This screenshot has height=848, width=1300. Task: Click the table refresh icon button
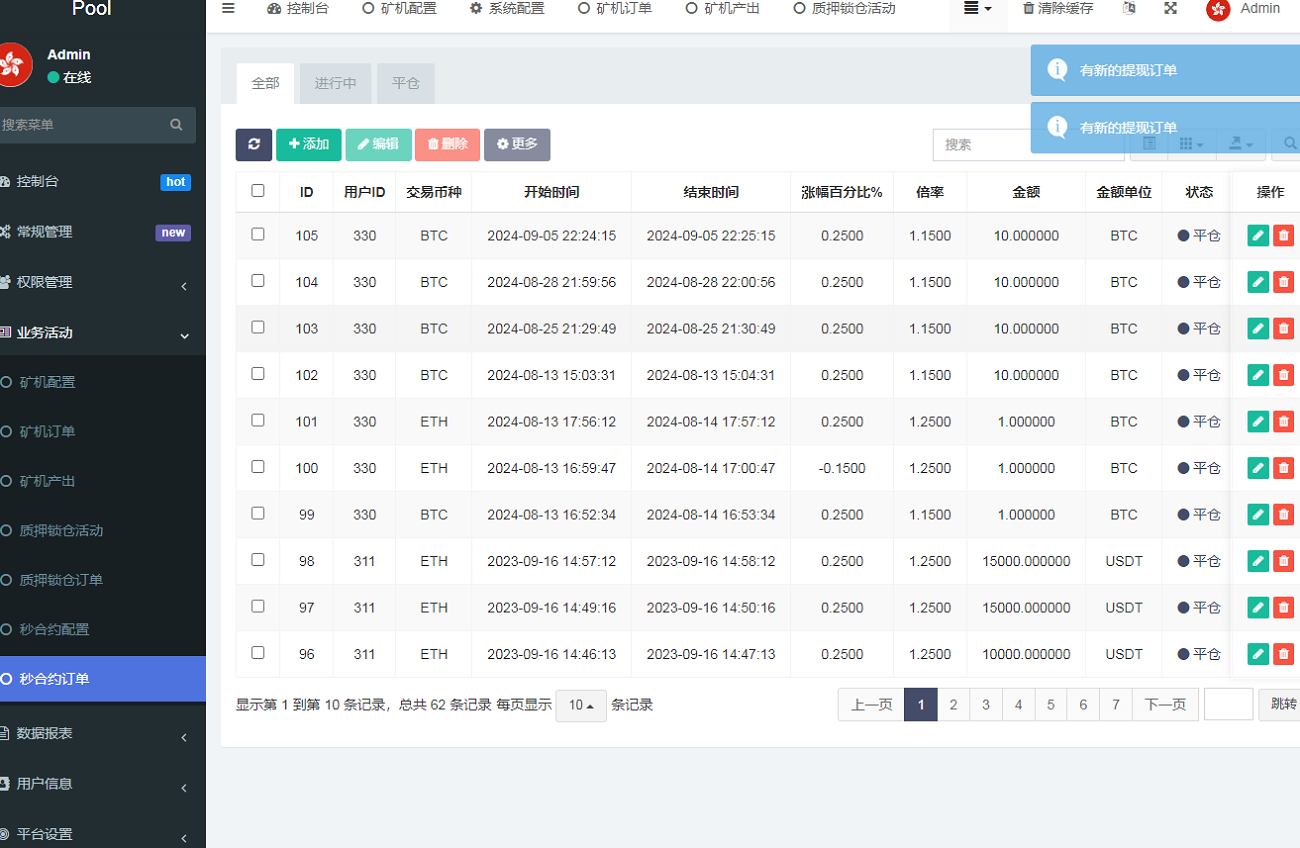click(x=254, y=145)
